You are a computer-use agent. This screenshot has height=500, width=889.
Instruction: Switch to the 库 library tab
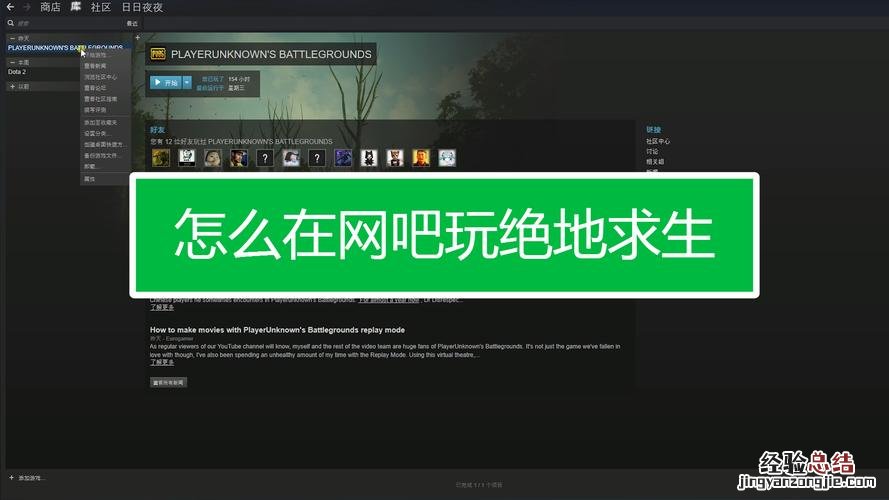point(75,7)
